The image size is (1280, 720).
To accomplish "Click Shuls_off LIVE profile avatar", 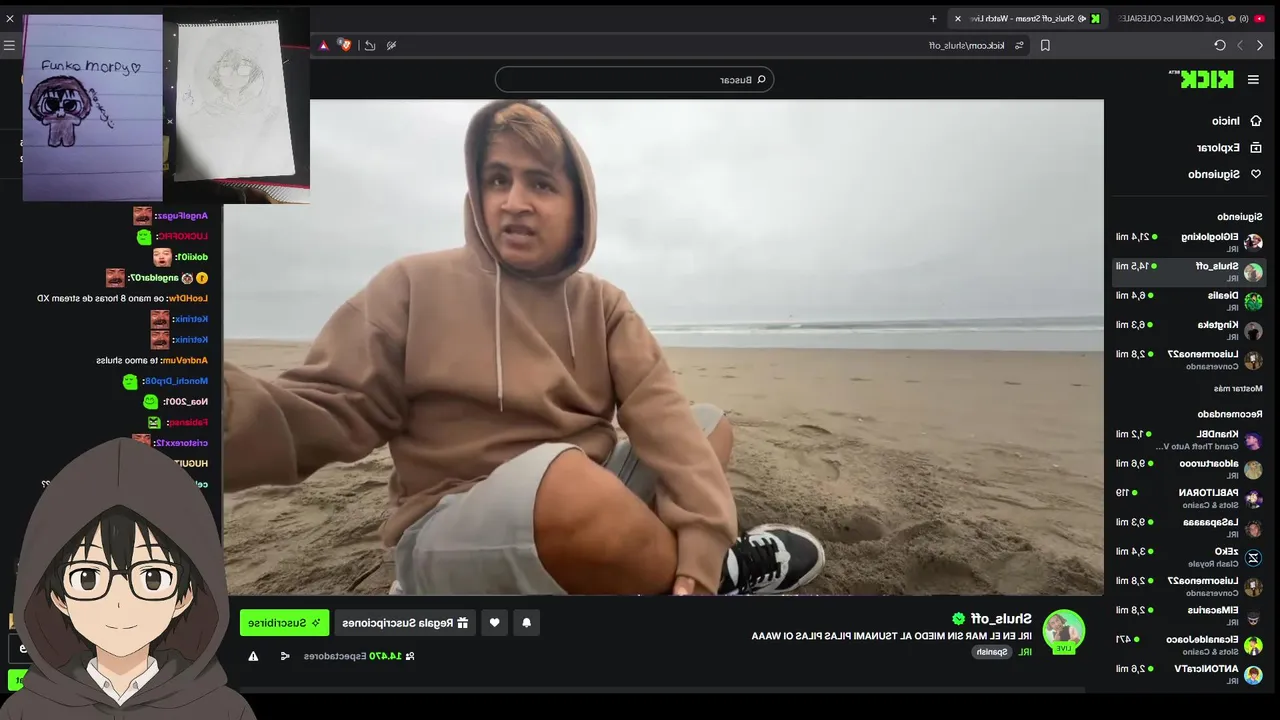I will (1063, 630).
